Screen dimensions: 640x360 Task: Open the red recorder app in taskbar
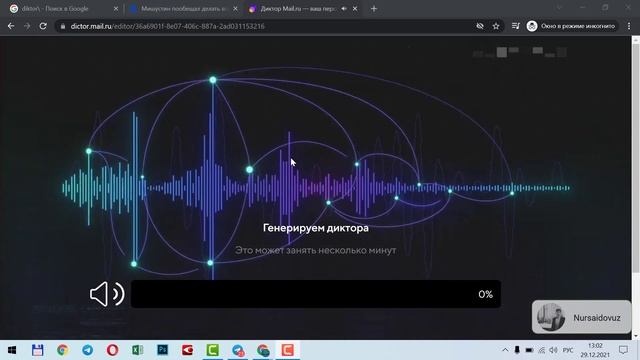pyautogui.click(x=187, y=350)
